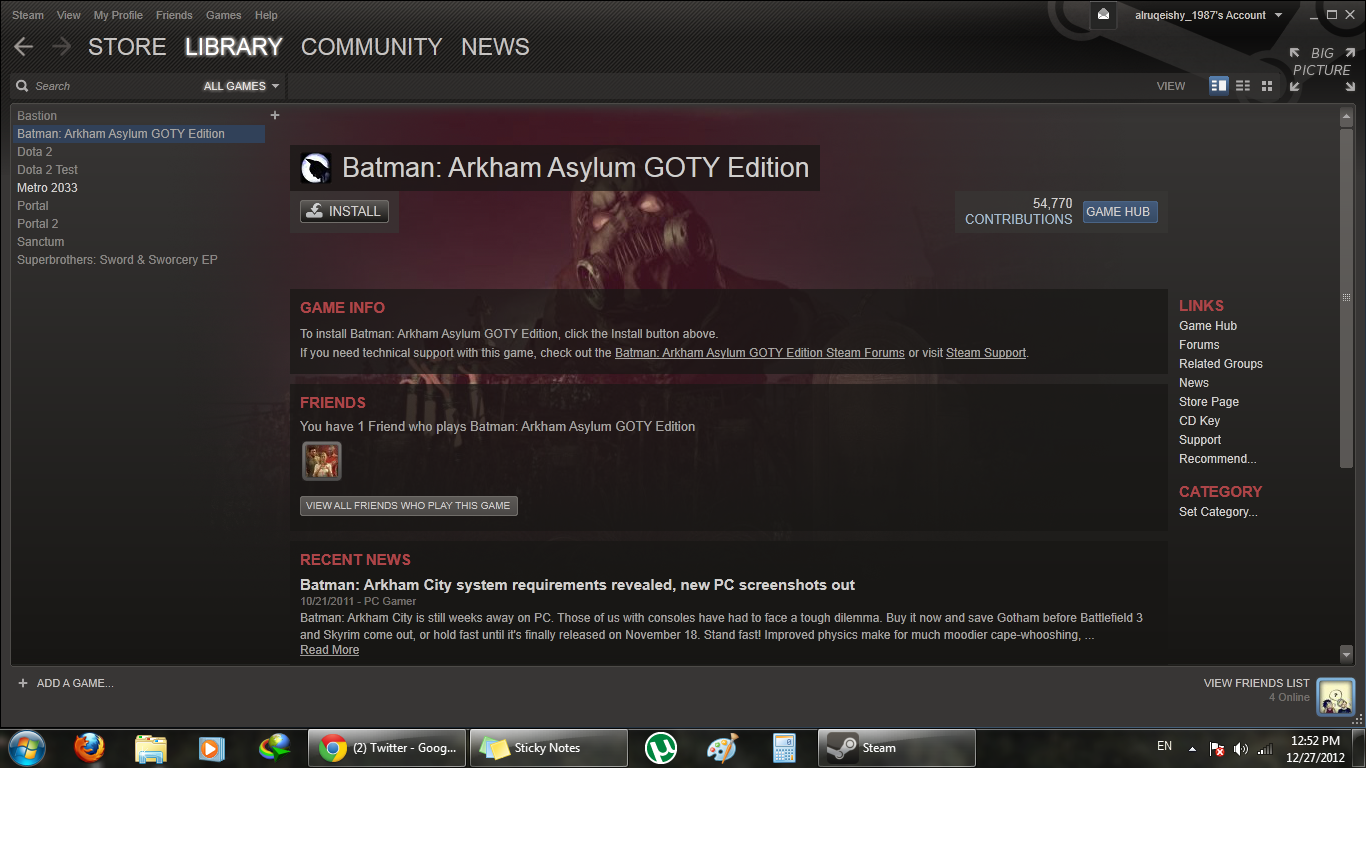The height and width of the screenshot is (841, 1366).
Task: Select the LIBRARY tab
Action: (x=234, y=47)
